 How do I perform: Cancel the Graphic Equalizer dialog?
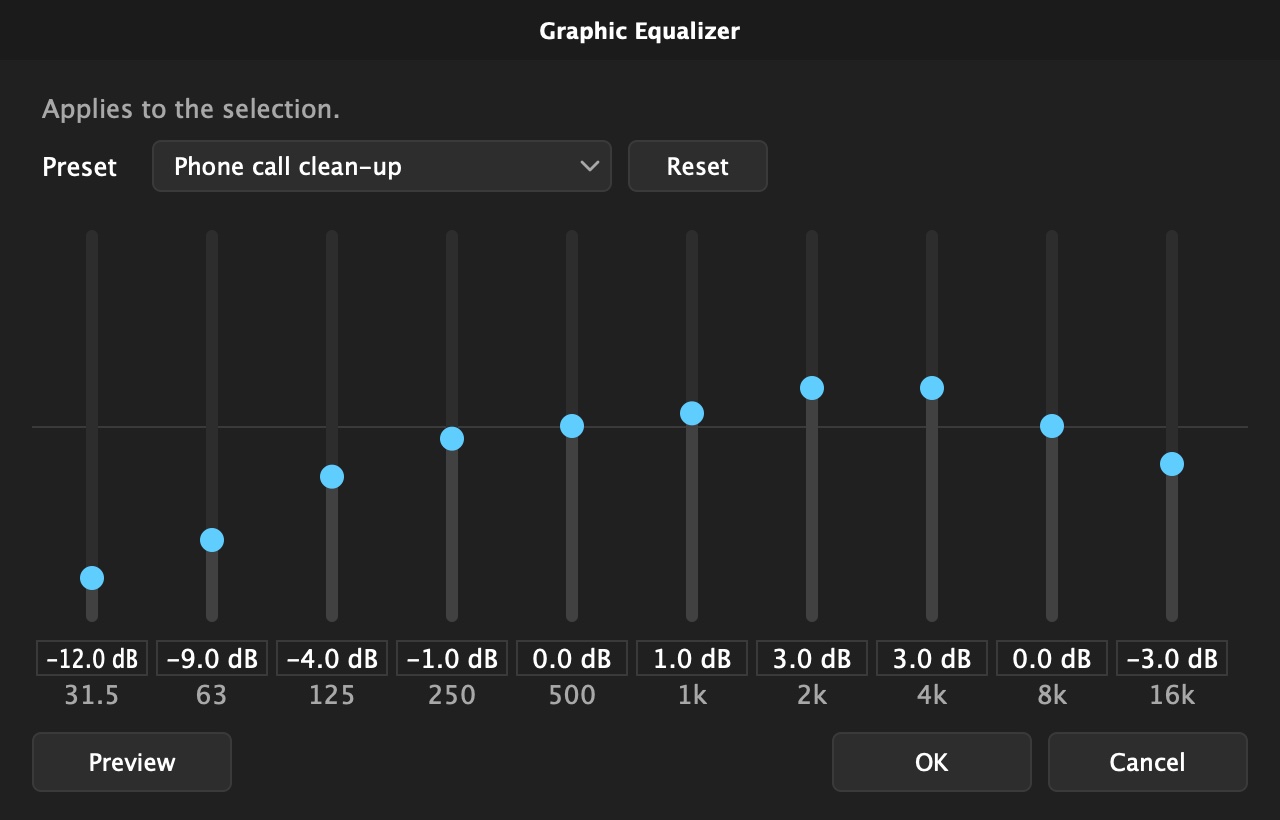1147,762
